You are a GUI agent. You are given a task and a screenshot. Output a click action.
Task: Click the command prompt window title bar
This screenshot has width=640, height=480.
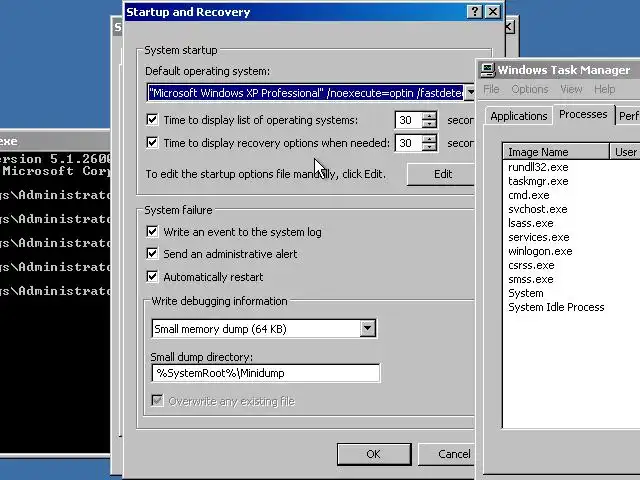coord(54,141)
